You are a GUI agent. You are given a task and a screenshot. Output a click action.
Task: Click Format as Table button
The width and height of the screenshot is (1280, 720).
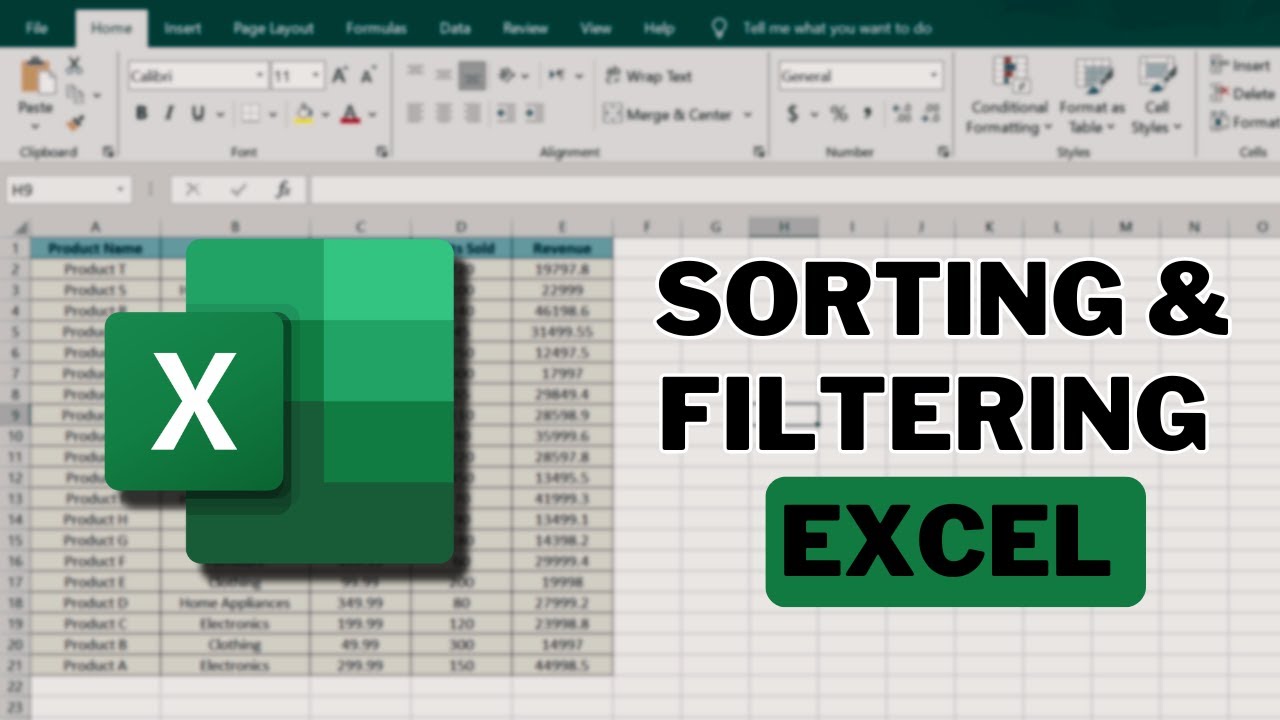1092,96
